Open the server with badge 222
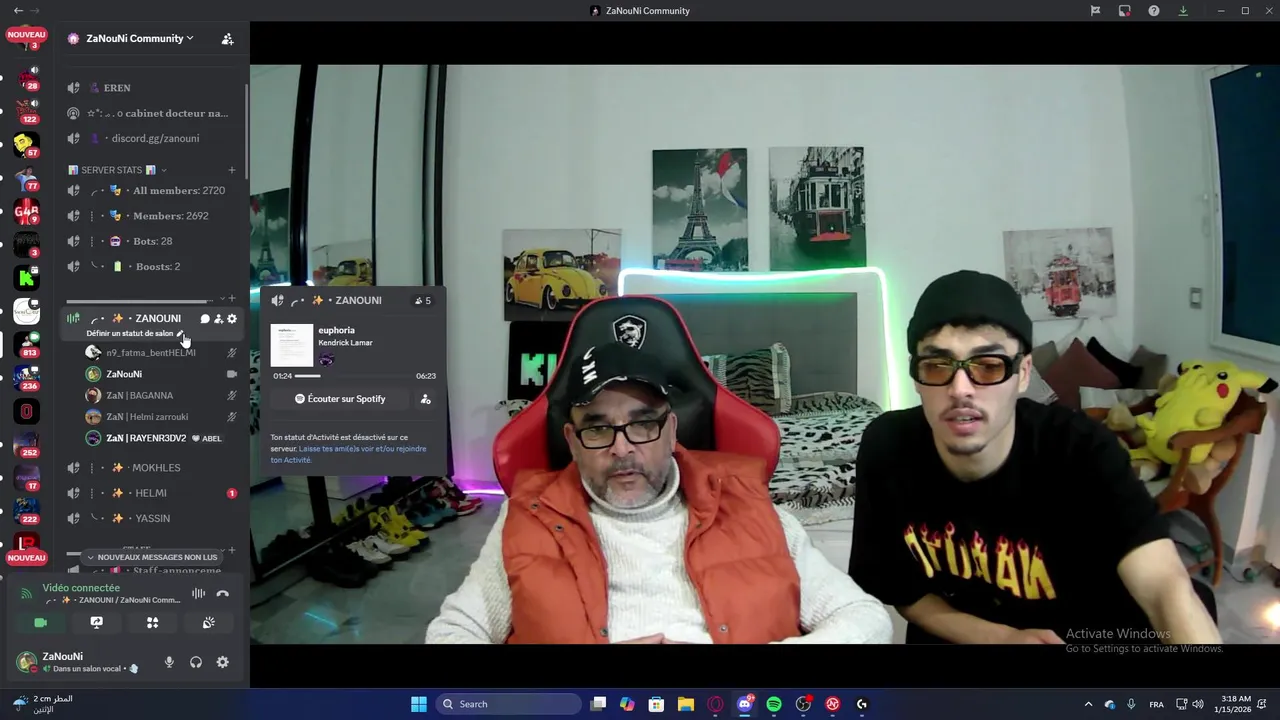This screenshot has height=720, width=1280. pos(27,512)
